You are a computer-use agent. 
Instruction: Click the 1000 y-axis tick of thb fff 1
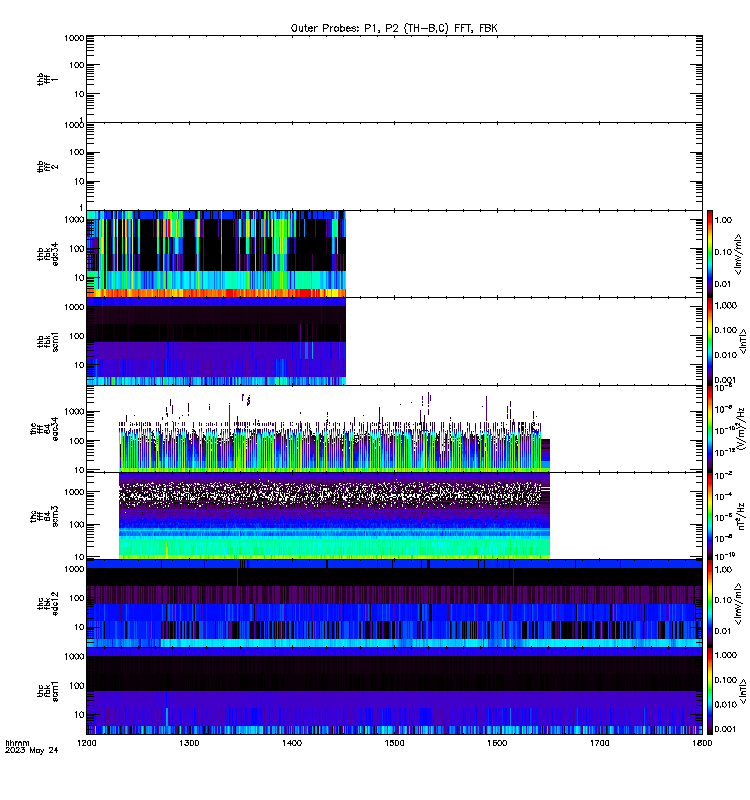click(74, 38)
